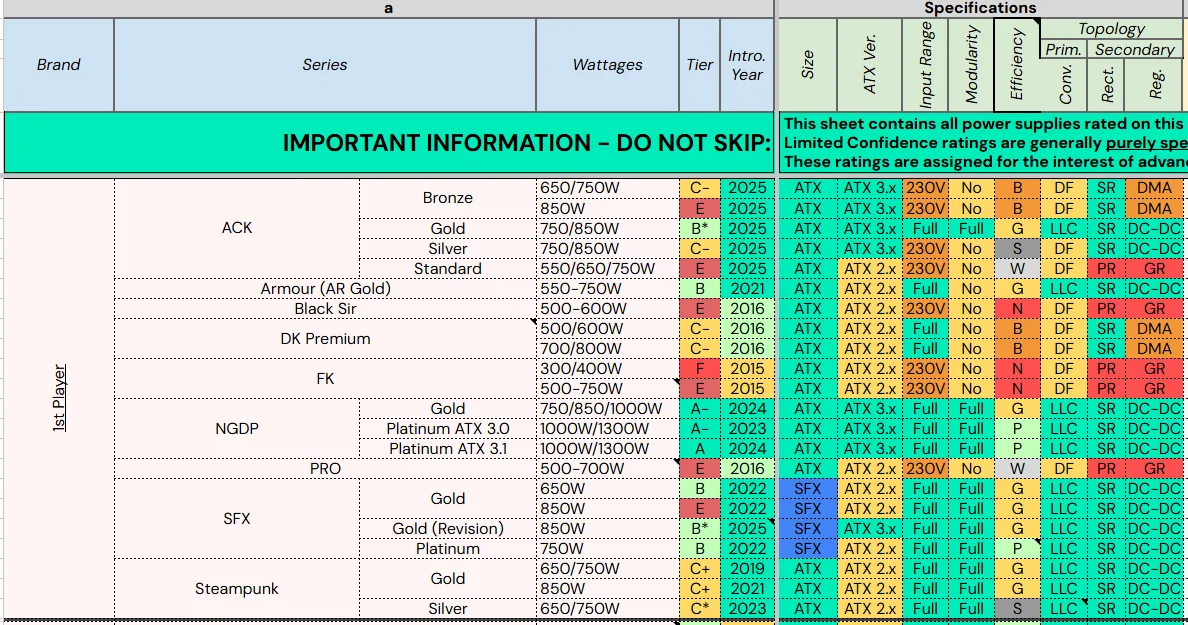Image resolution: width=1188 pixels, height=625 pixels.
Task: Click the Platinum ATX 3.1 cell
Action: pyautogui.click(x=448, y=448)
